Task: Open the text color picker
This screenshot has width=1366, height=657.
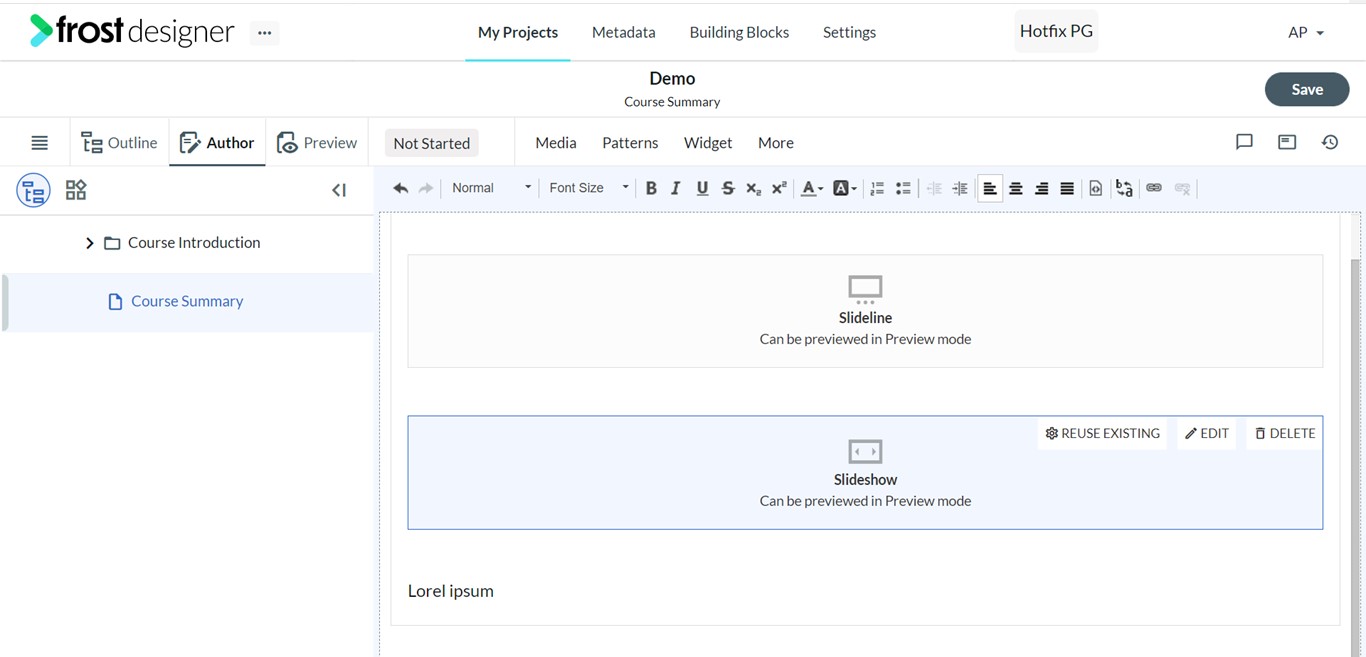Action: click(812, 188)
